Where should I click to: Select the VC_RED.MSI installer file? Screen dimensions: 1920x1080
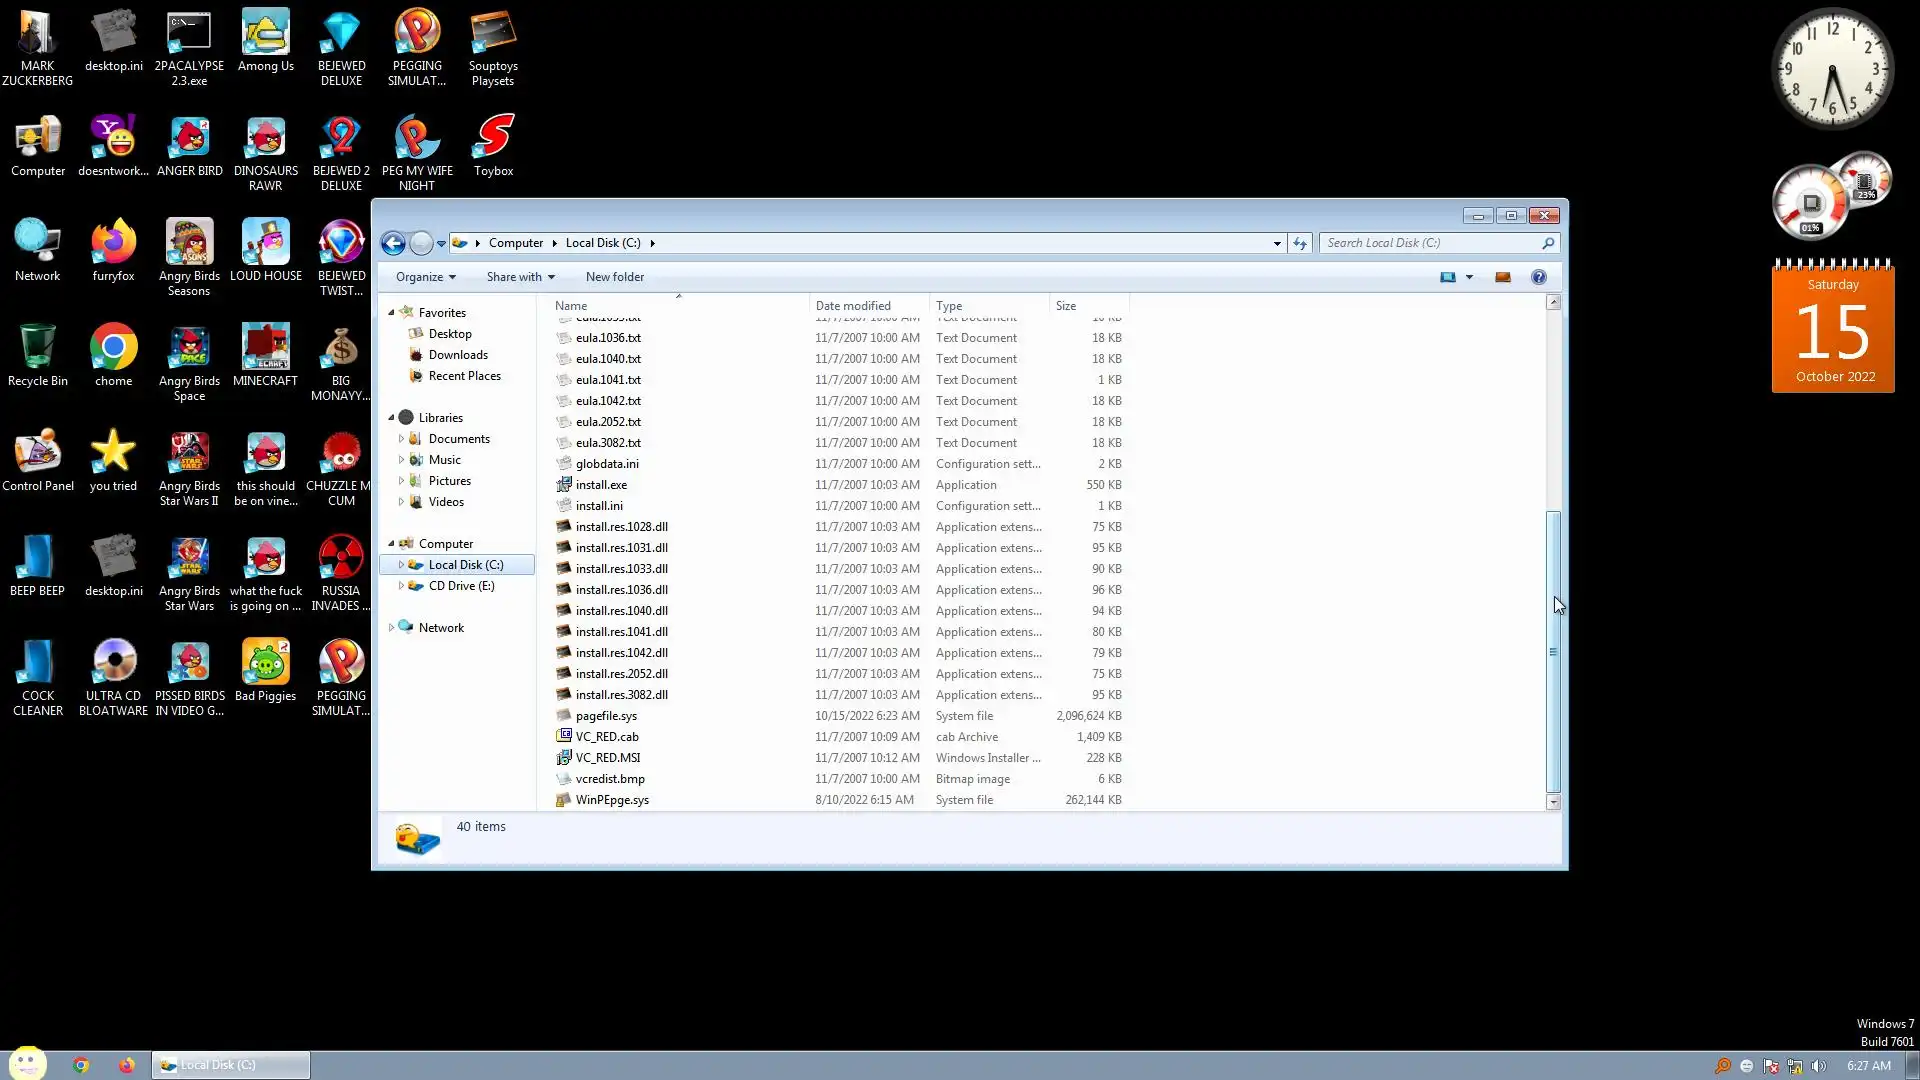[607, 758]
